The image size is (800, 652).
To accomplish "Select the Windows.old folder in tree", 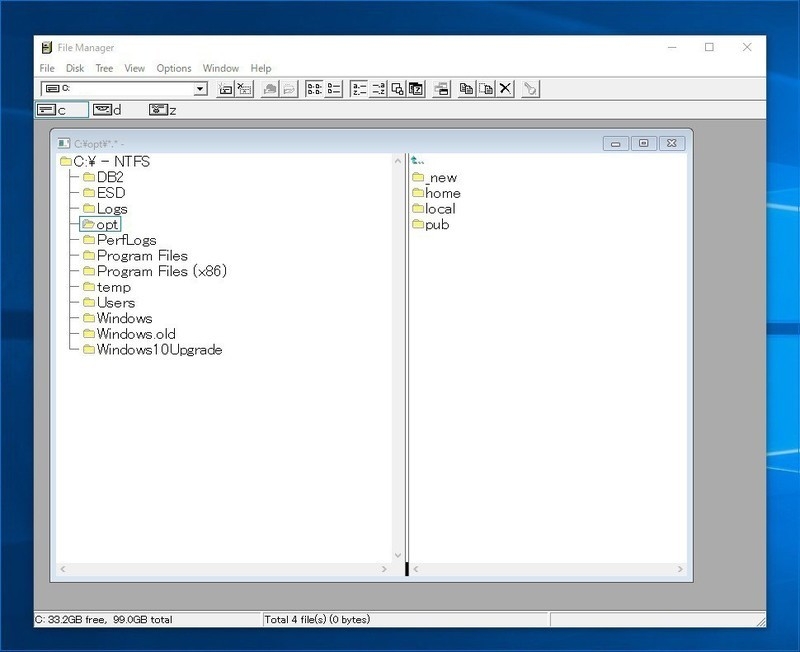I will tap(129, 334).
